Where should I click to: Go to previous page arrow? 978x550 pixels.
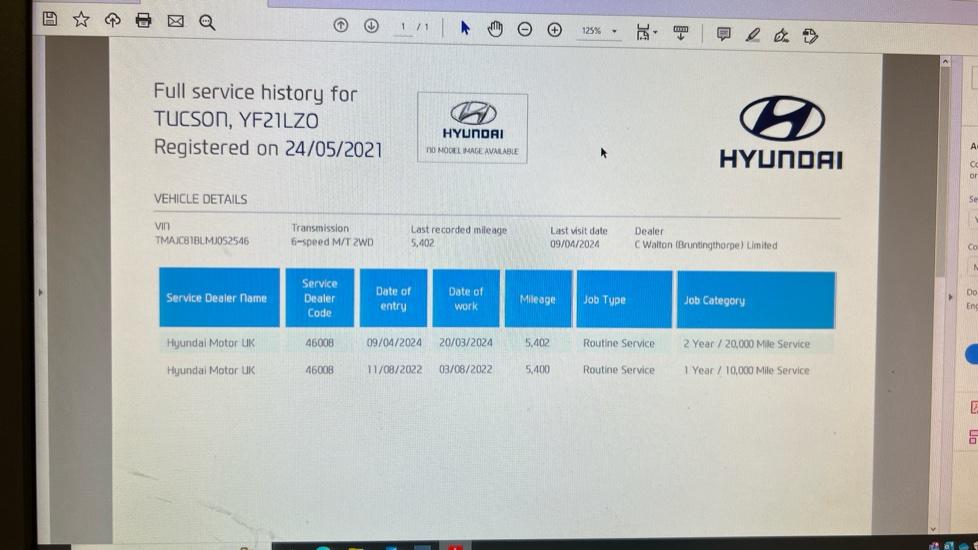(341, 26)
